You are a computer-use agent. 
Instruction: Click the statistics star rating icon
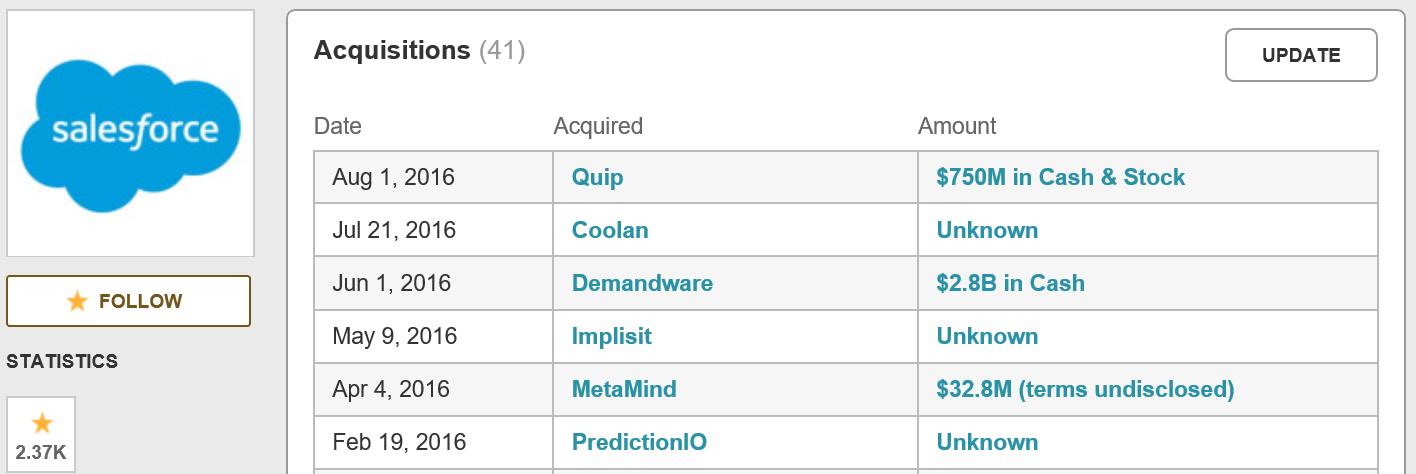(41, 423)
